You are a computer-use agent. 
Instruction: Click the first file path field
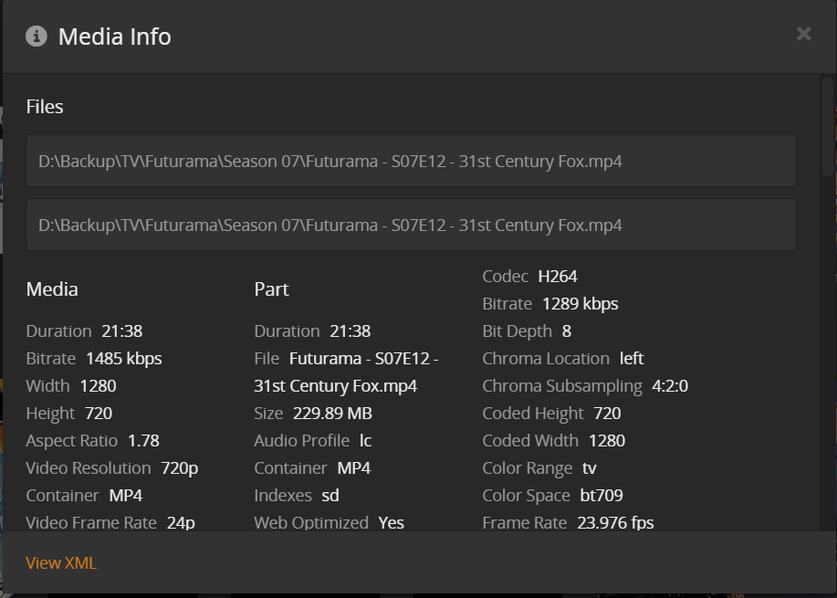pos(411,161)
